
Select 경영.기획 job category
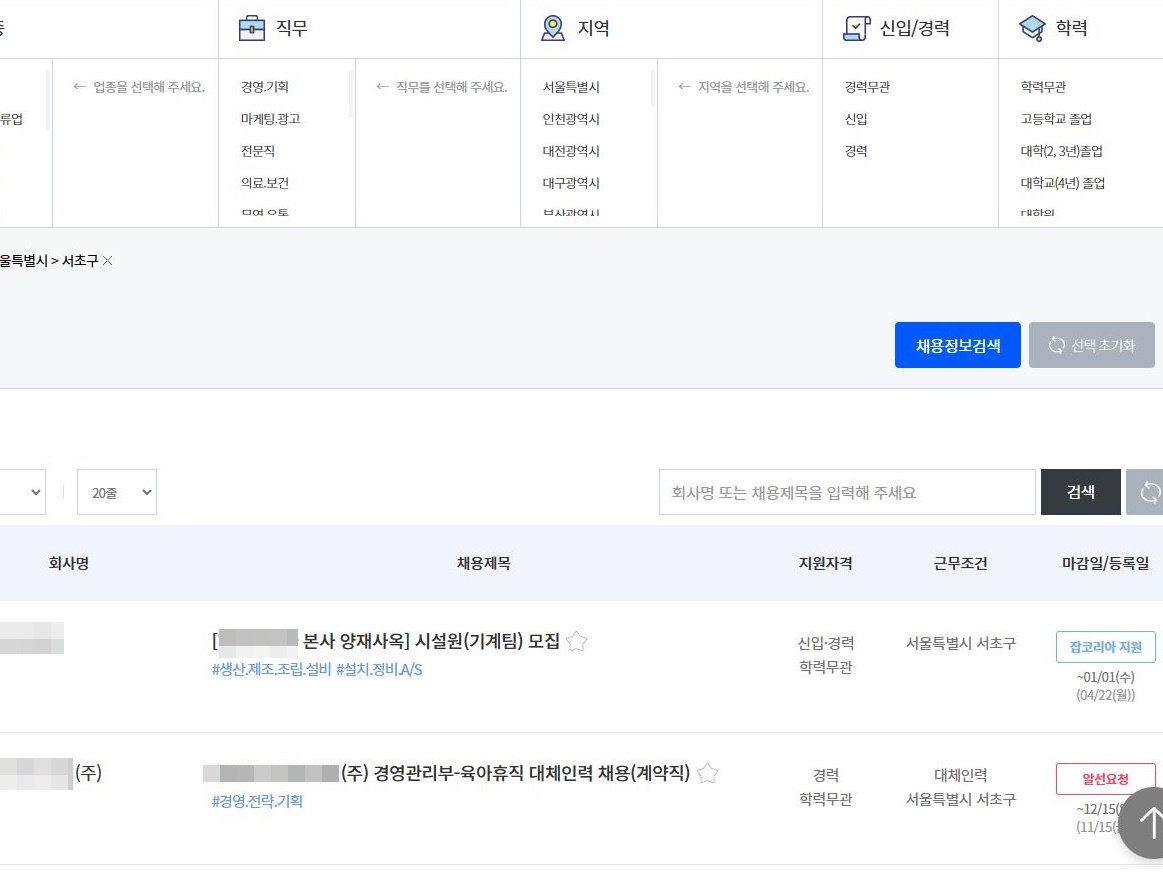click(265, 87)
